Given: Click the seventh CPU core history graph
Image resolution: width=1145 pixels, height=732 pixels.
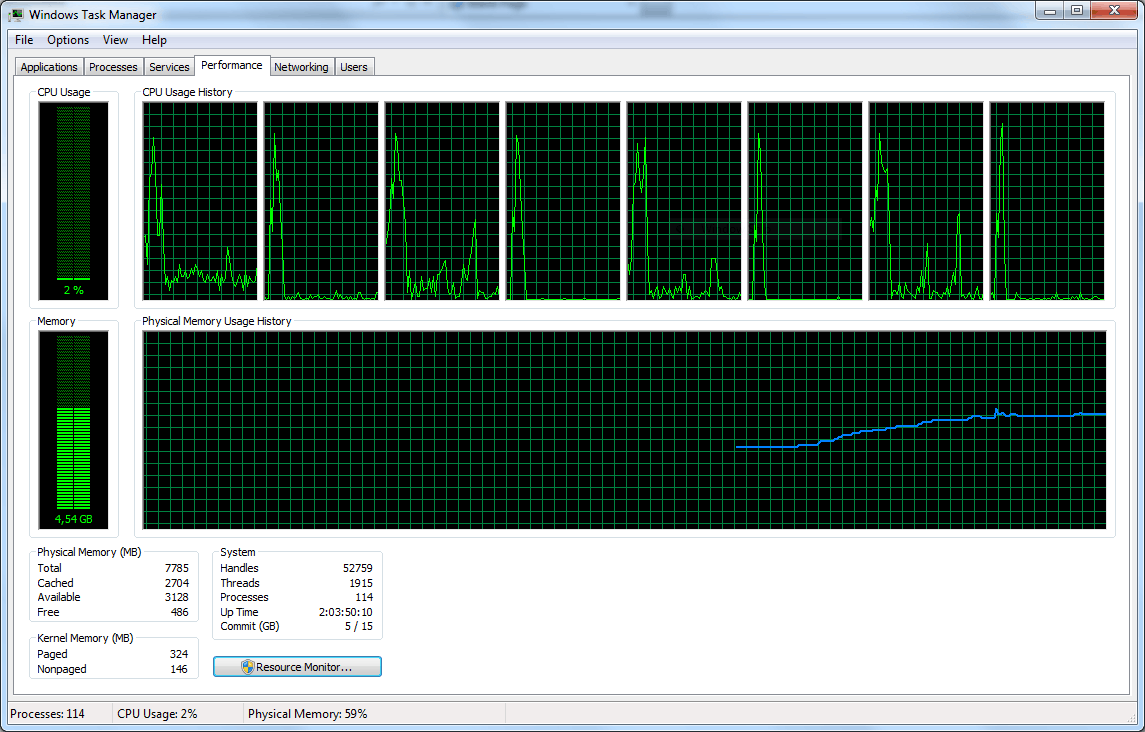Looking at the screenshot, I should (x=926, y=201).
